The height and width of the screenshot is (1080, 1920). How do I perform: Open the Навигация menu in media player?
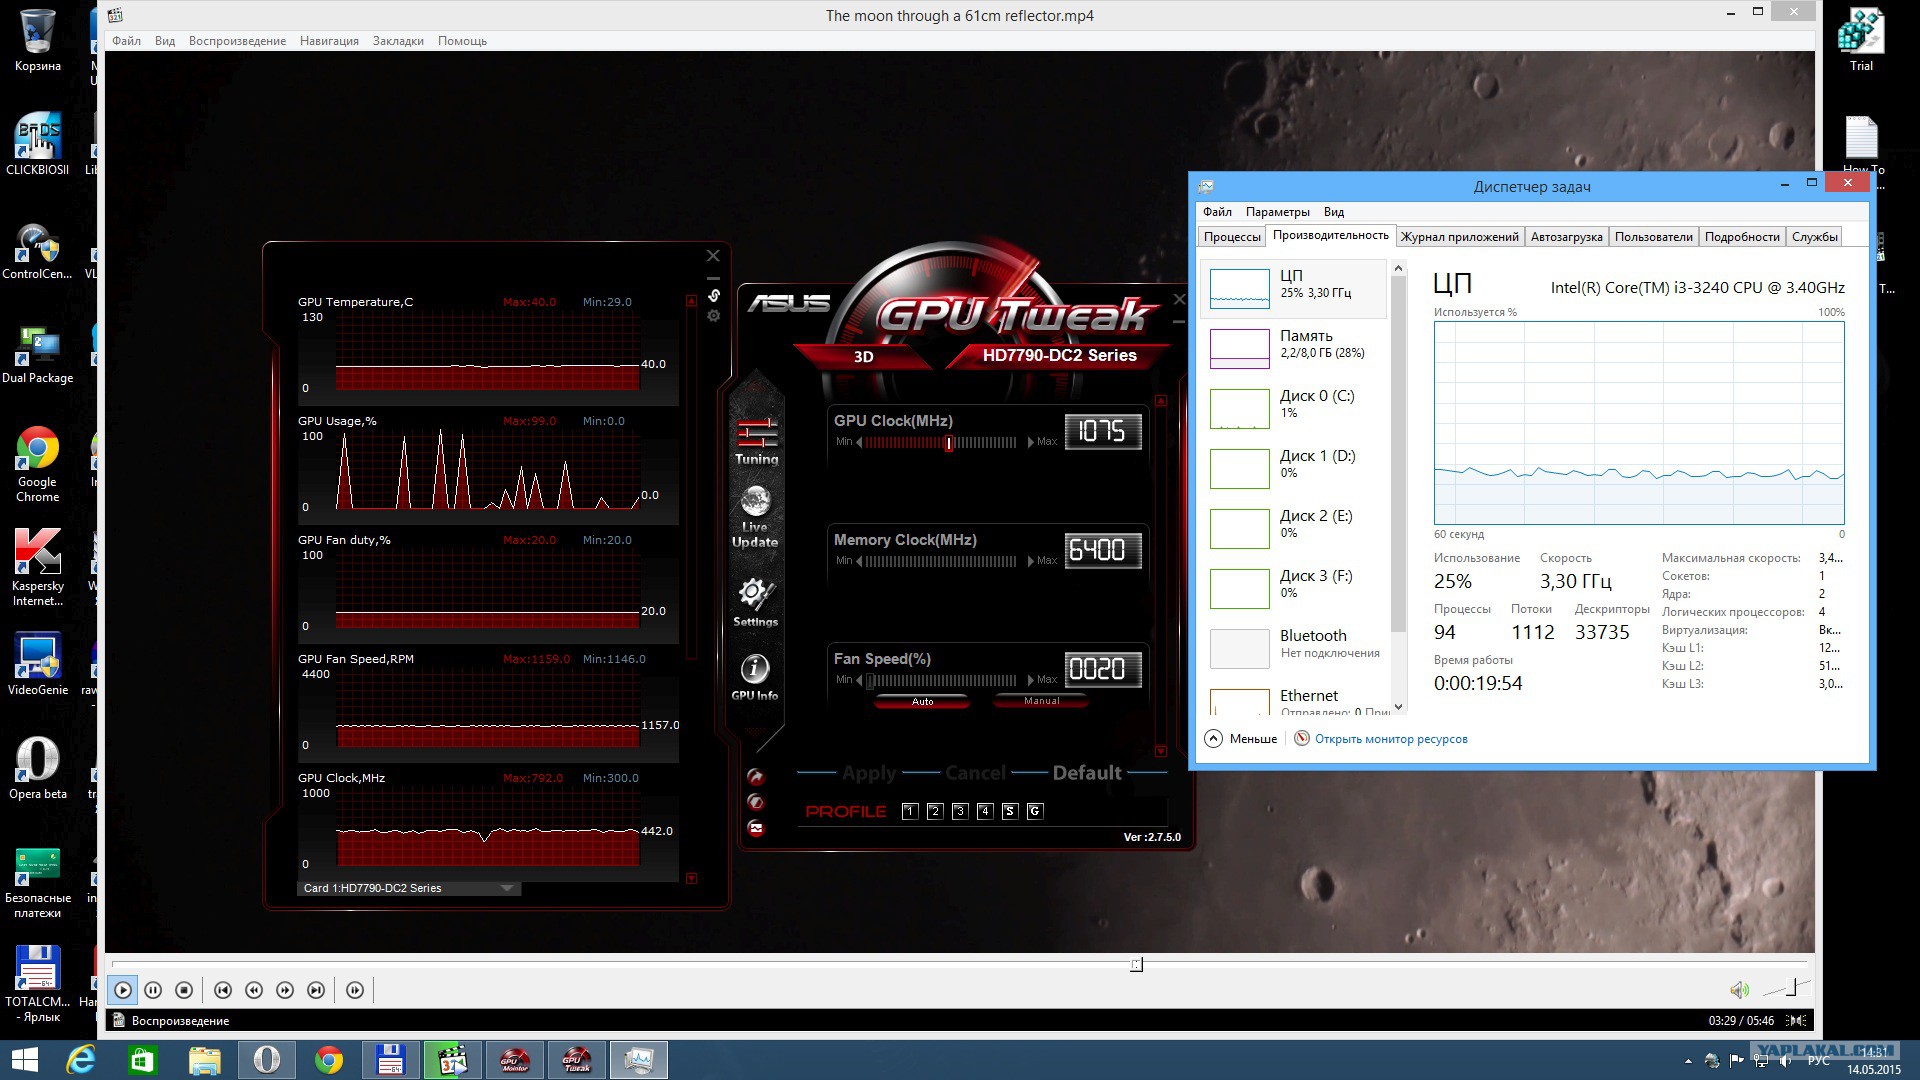pyautogui.click(x=329, y=41)
